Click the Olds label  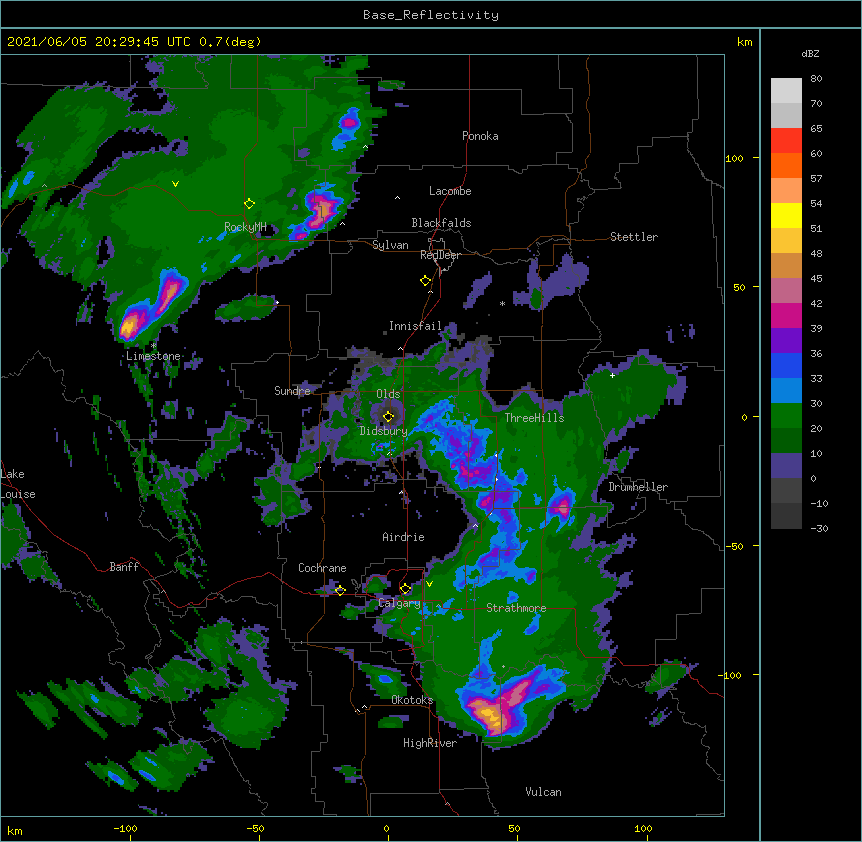(x=388, y=394)
